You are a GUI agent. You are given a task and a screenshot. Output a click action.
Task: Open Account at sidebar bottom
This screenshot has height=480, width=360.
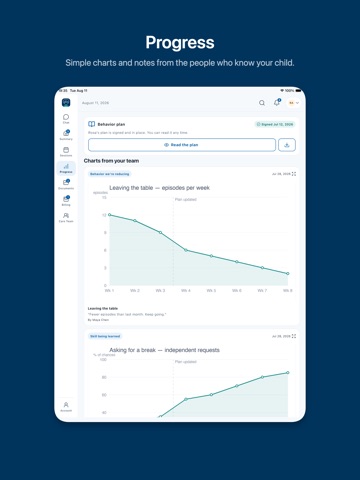pyautogui.click(x=66, y=407)
